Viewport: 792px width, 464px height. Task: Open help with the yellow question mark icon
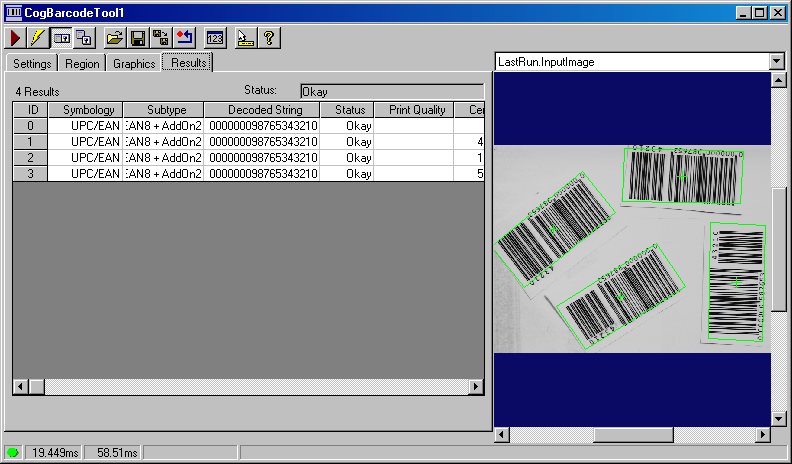tap(269, 38)
